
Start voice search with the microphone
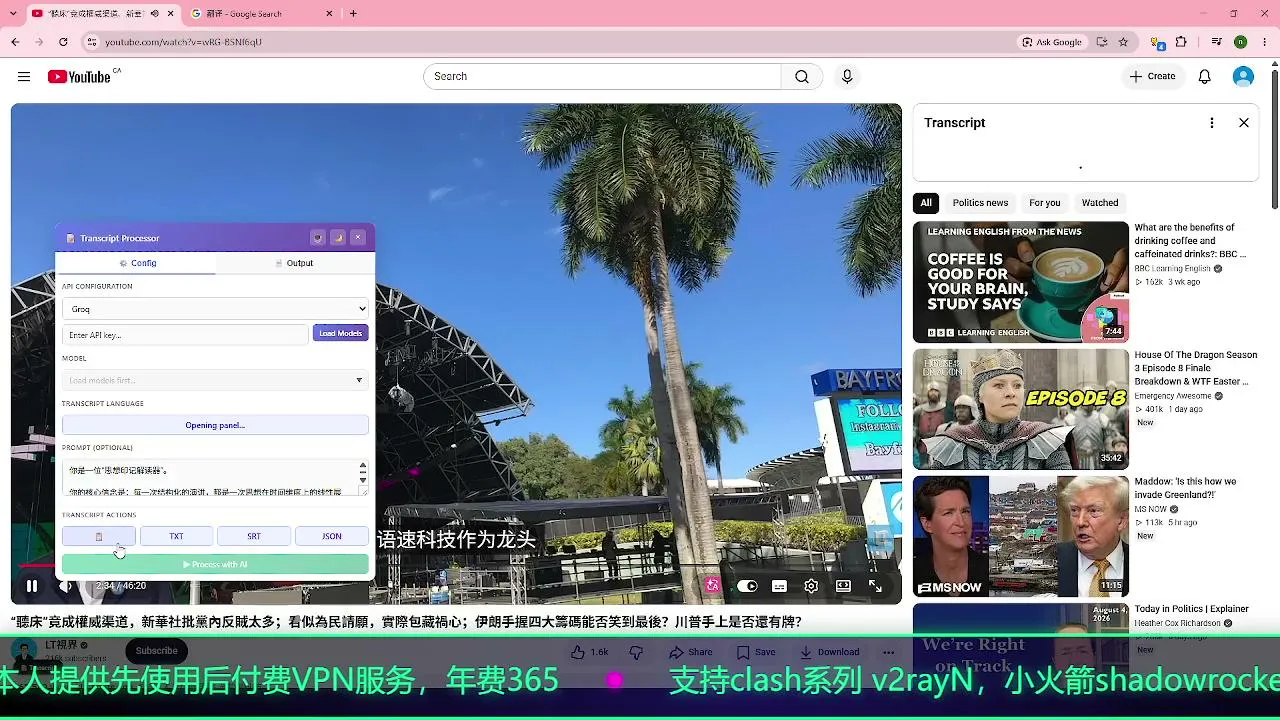point(847,77)
